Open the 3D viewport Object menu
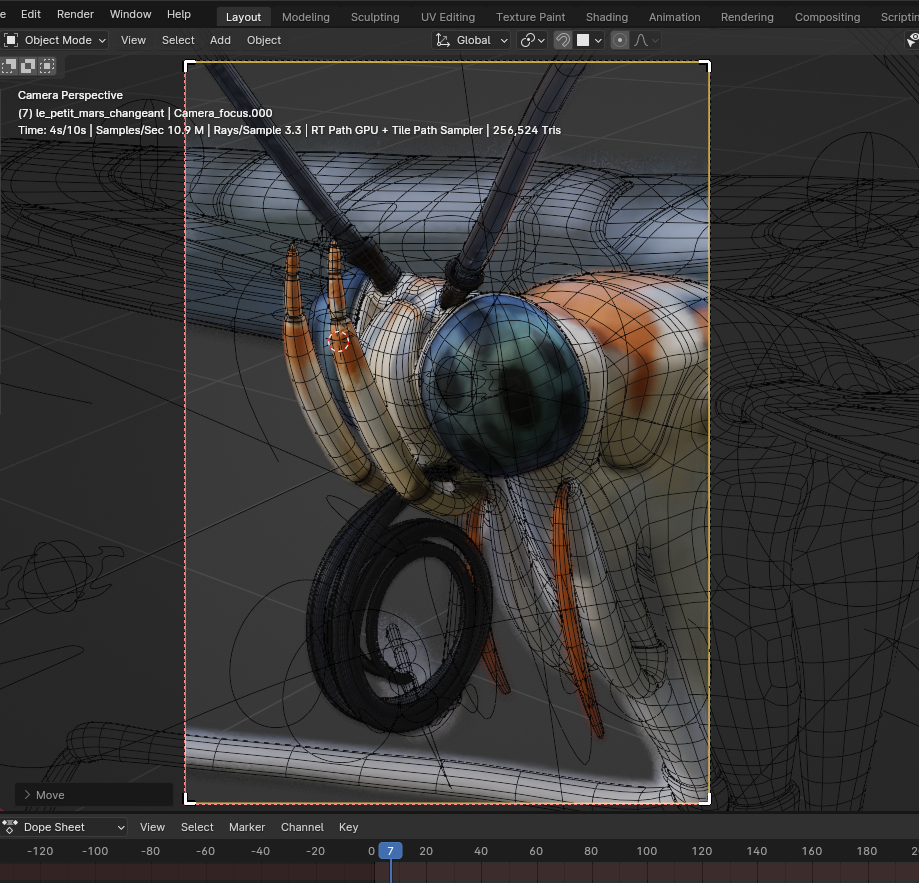This screenshot has height=883, width=919. [264, 40]
